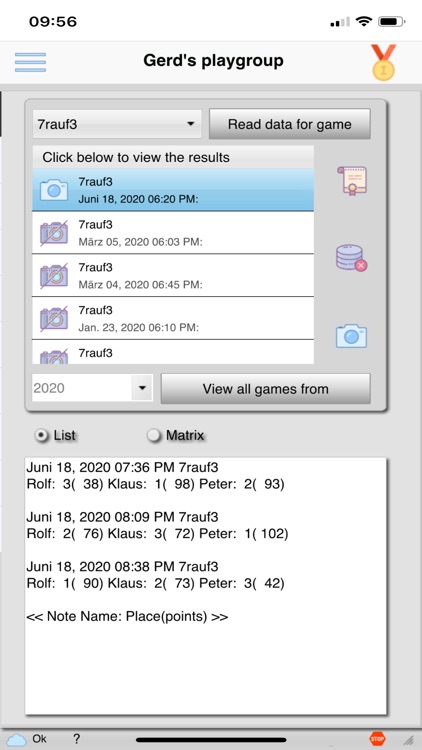Select the List radio button
The width and height of the screenshot is (422, 750).
pyautogui.click(x=43, y=435)
